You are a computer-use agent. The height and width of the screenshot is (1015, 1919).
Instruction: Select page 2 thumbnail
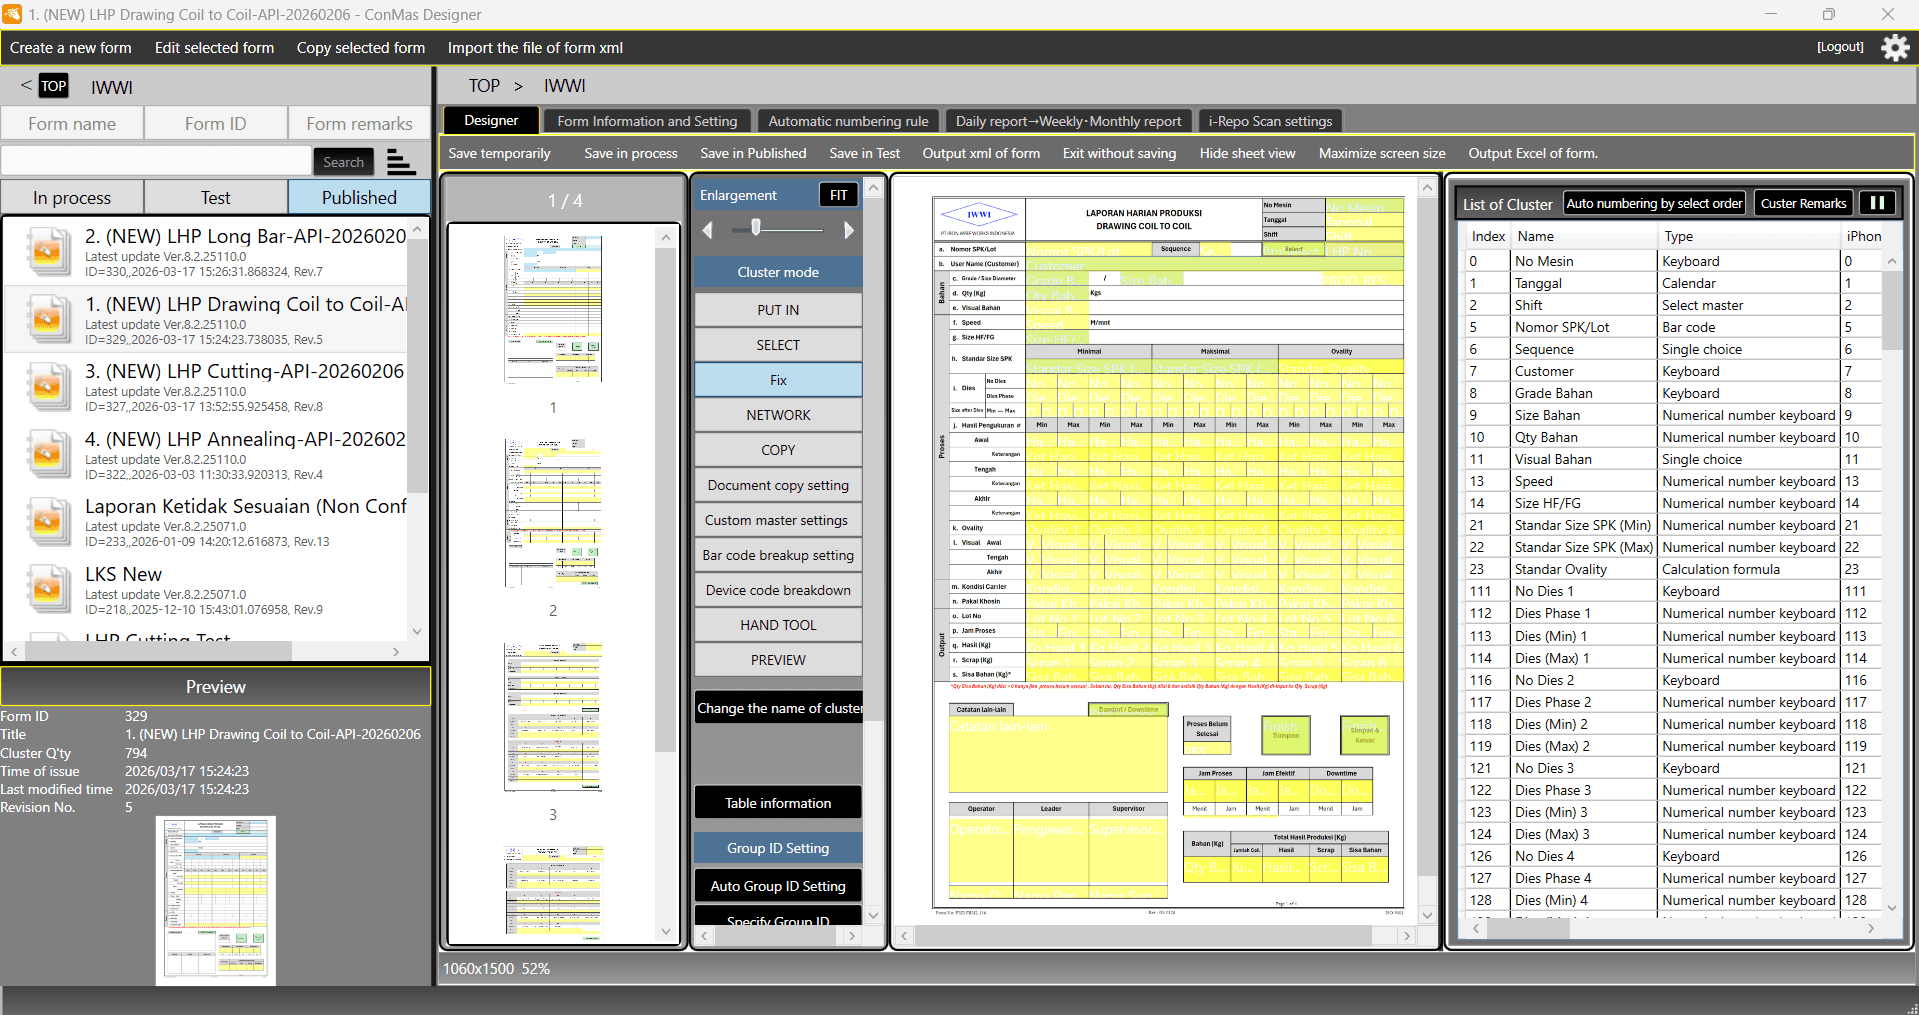click(553, 512)
